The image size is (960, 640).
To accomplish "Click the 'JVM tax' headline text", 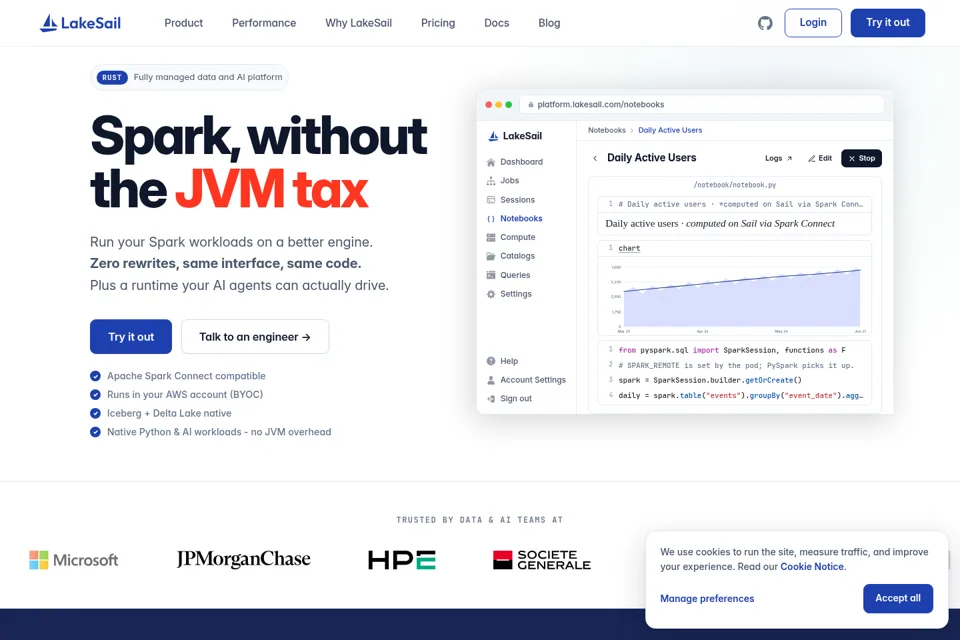I will [272, 190].
